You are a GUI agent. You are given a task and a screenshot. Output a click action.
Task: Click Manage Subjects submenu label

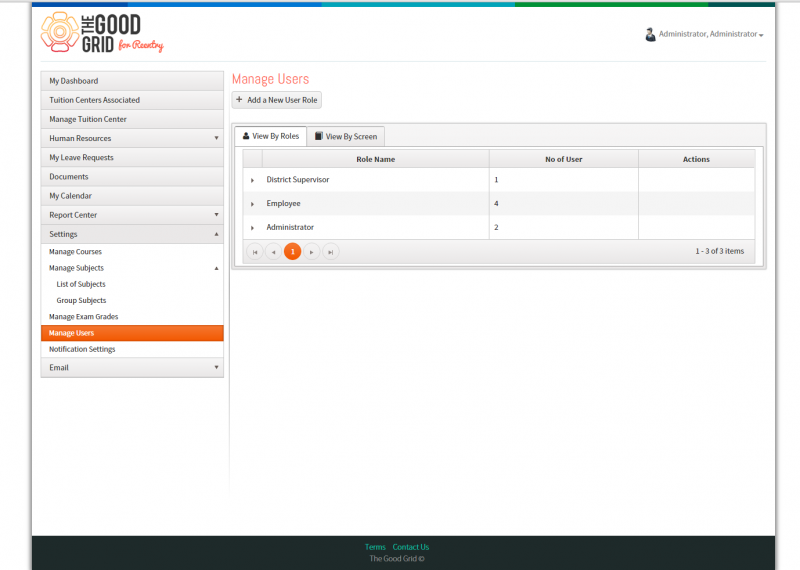click(x=76, y=268)
